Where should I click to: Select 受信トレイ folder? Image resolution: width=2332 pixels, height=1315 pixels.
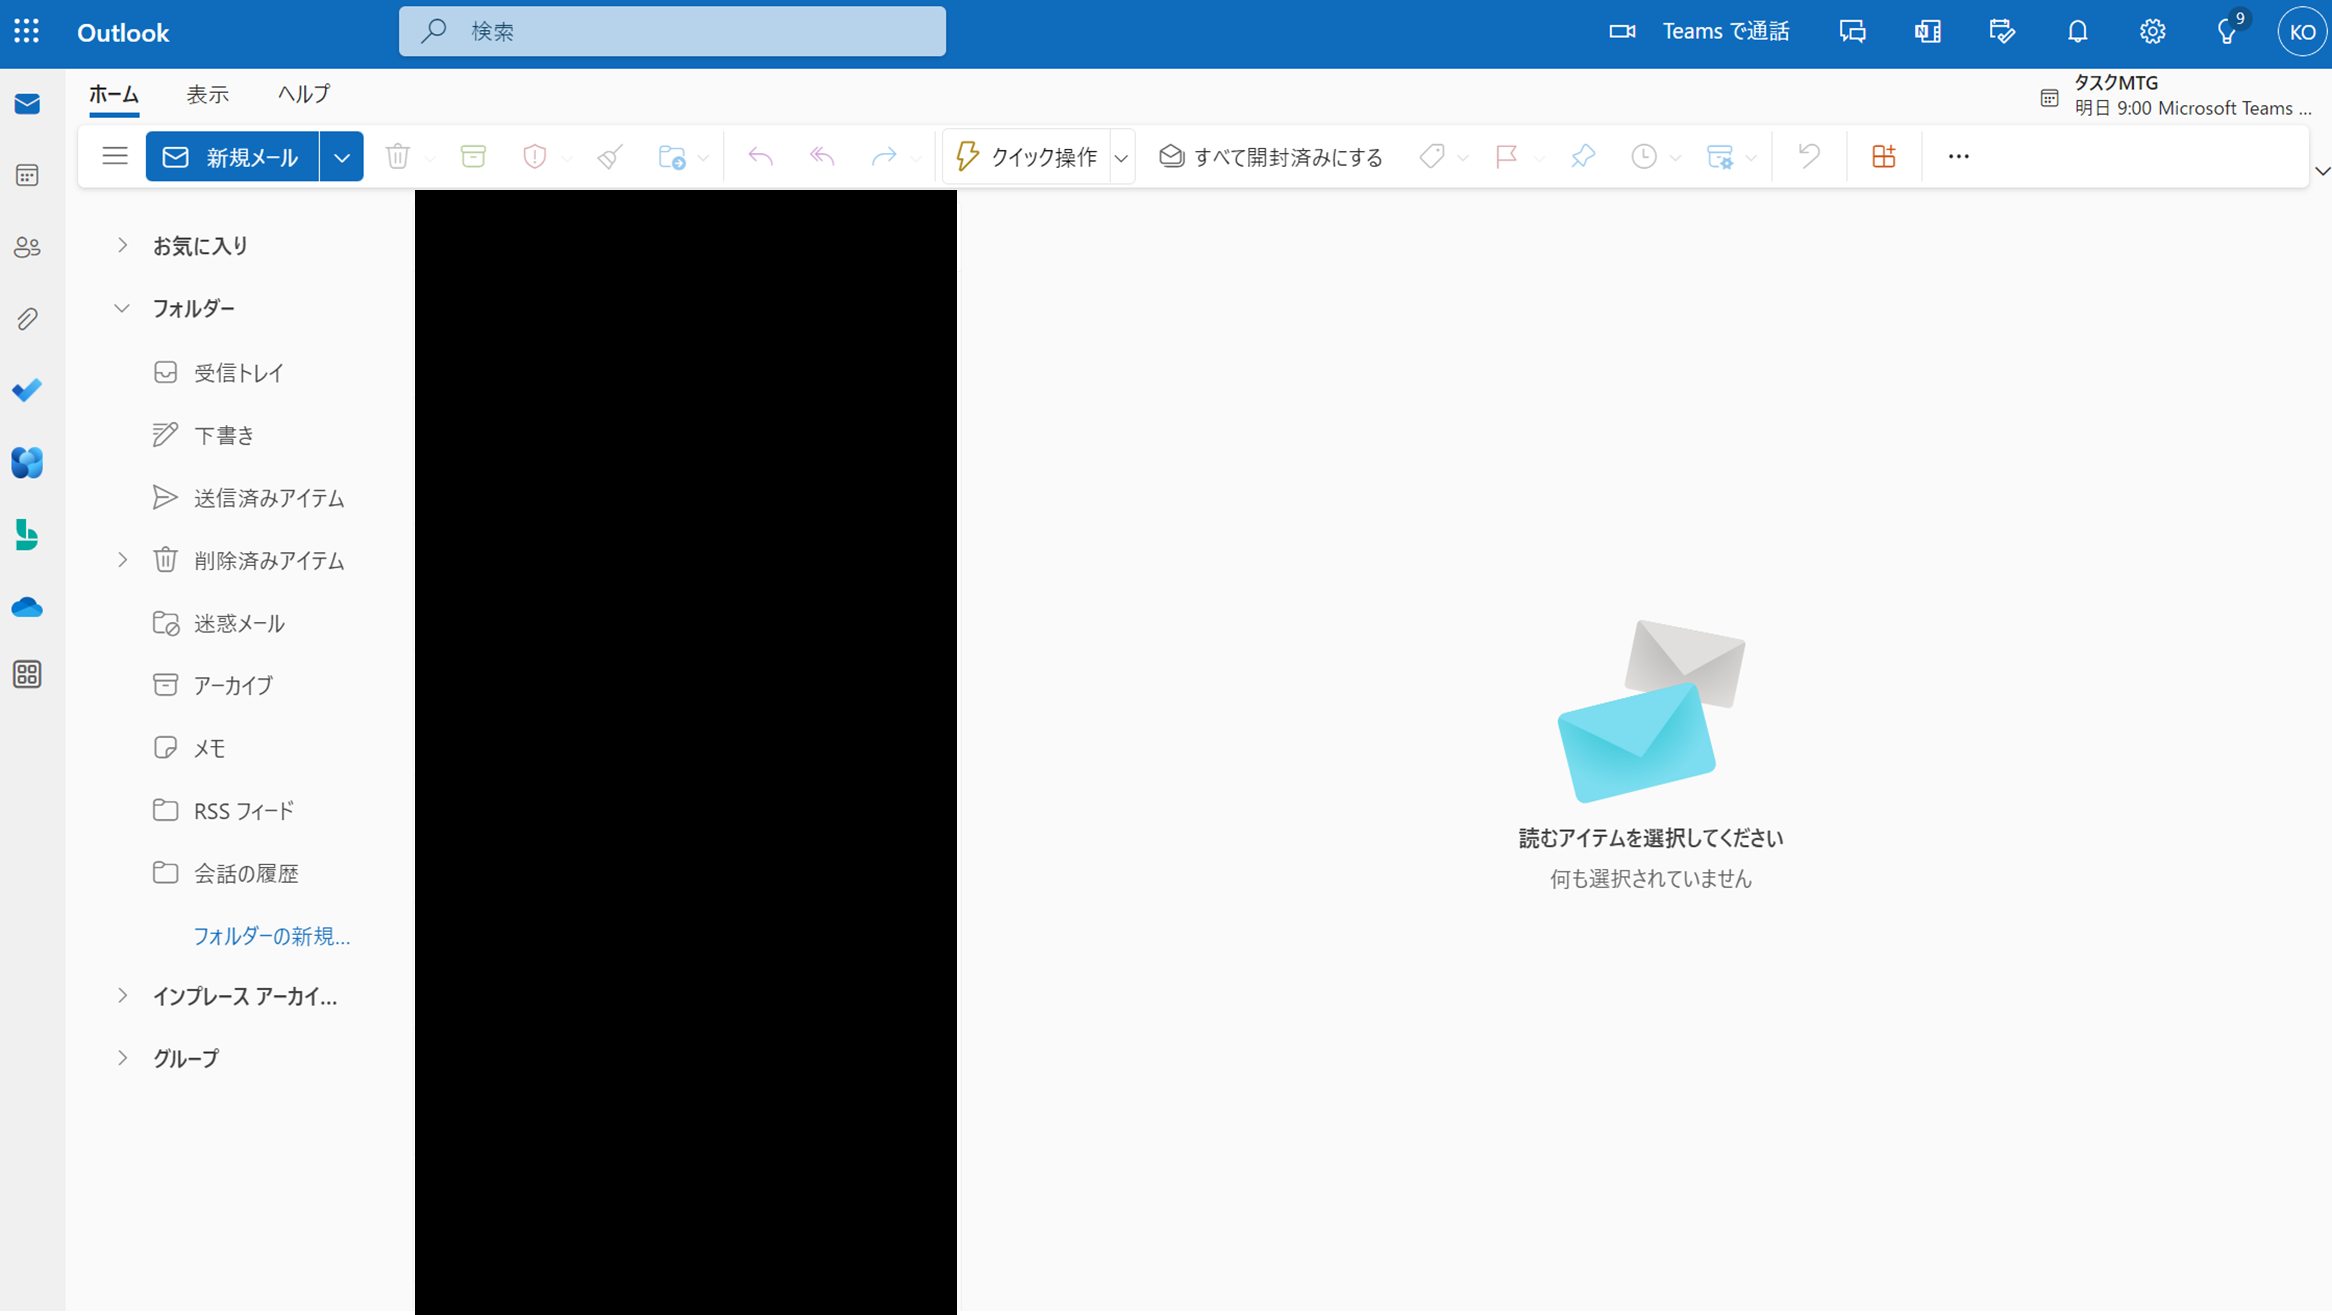click(x=240, y=373)
